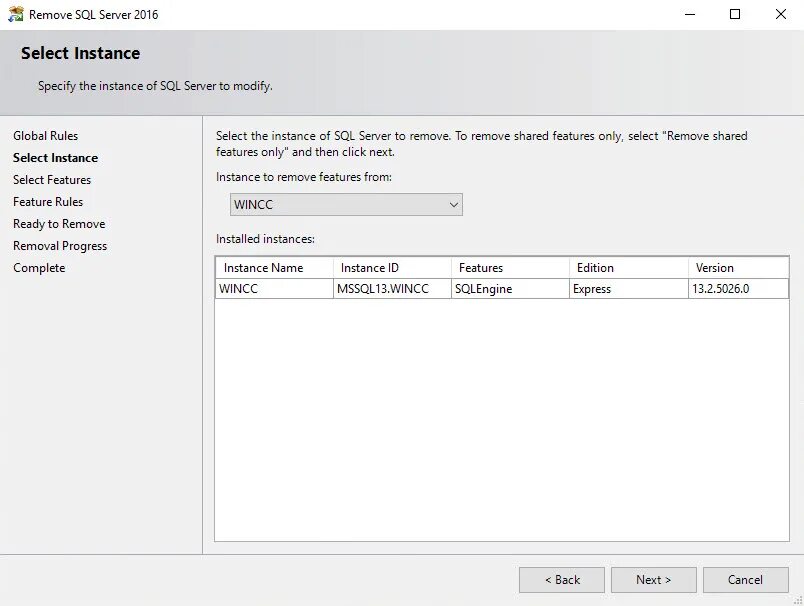Click the Instance ID column header

click(x=392, y=268)
